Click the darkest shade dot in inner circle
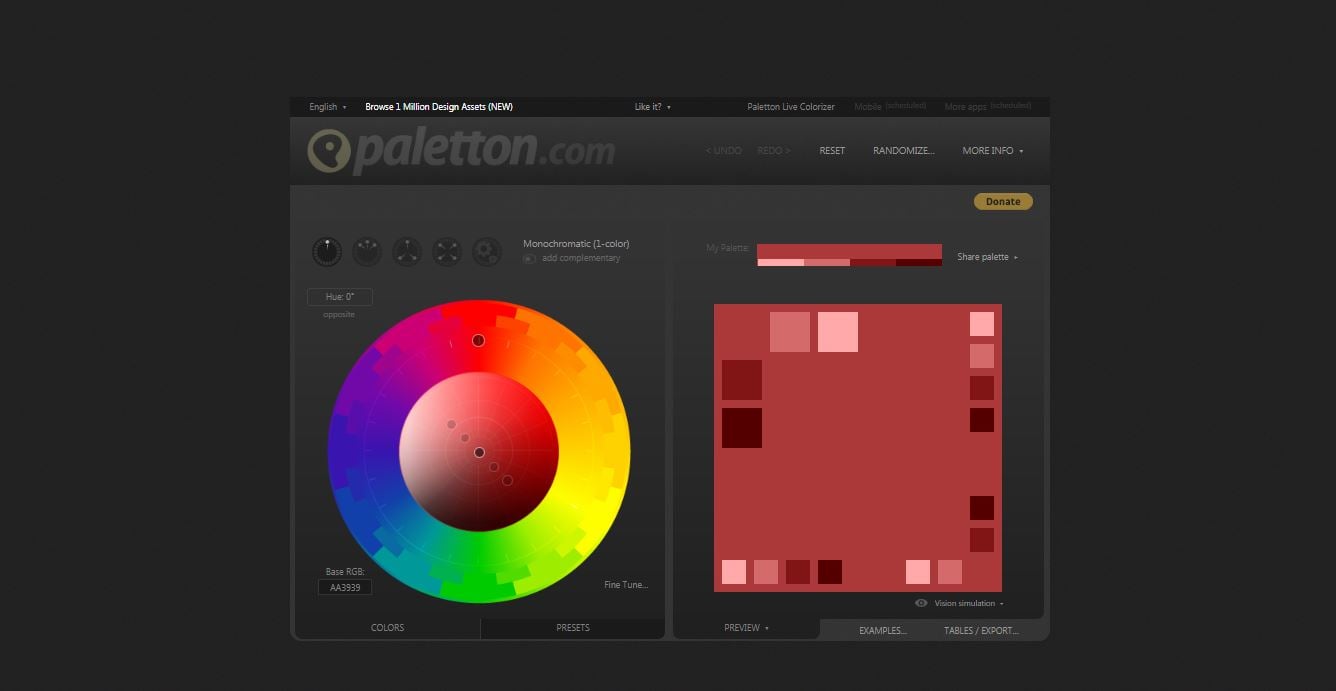1336x691 pixels. pyautogui.click(x=507, y=481)
